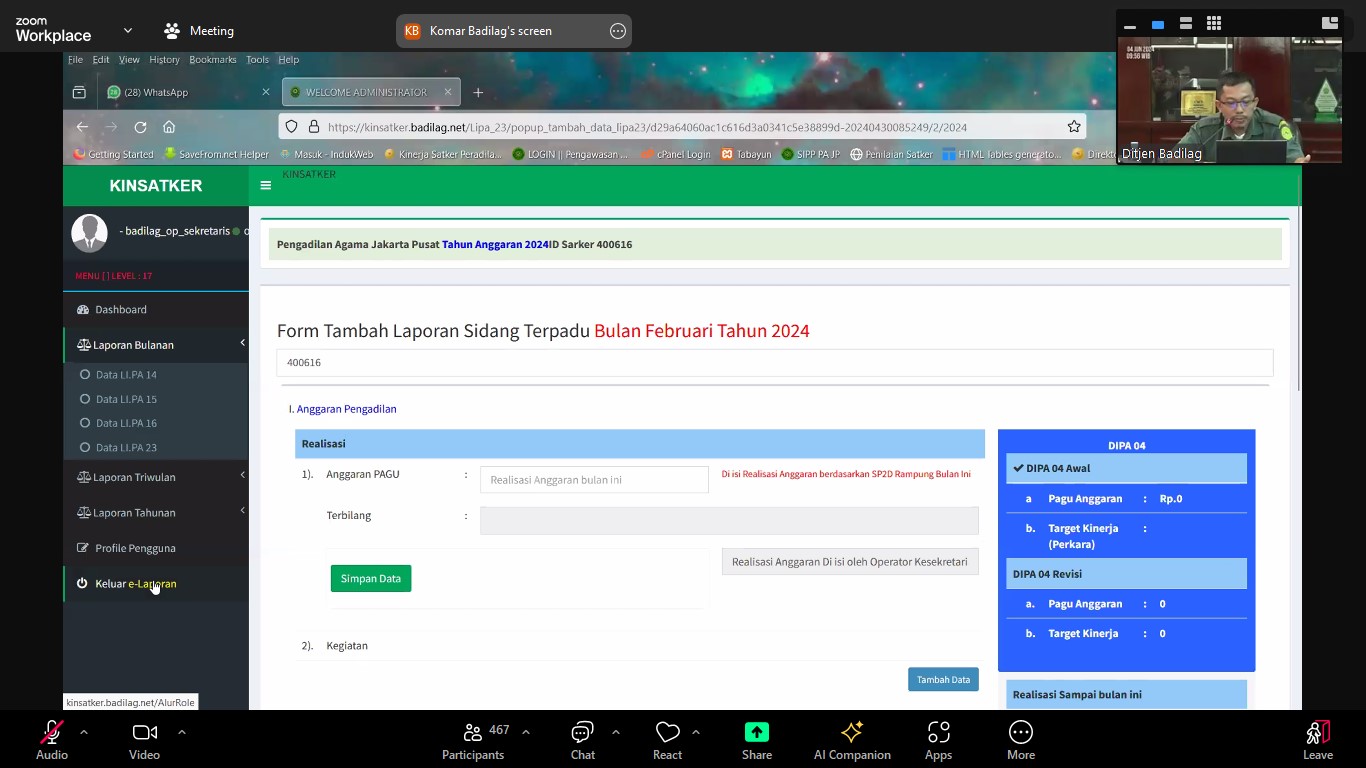This screenshot has height=768, width=1366.
Task: Click the green Simpan Data button
Action: click(371, 579)
